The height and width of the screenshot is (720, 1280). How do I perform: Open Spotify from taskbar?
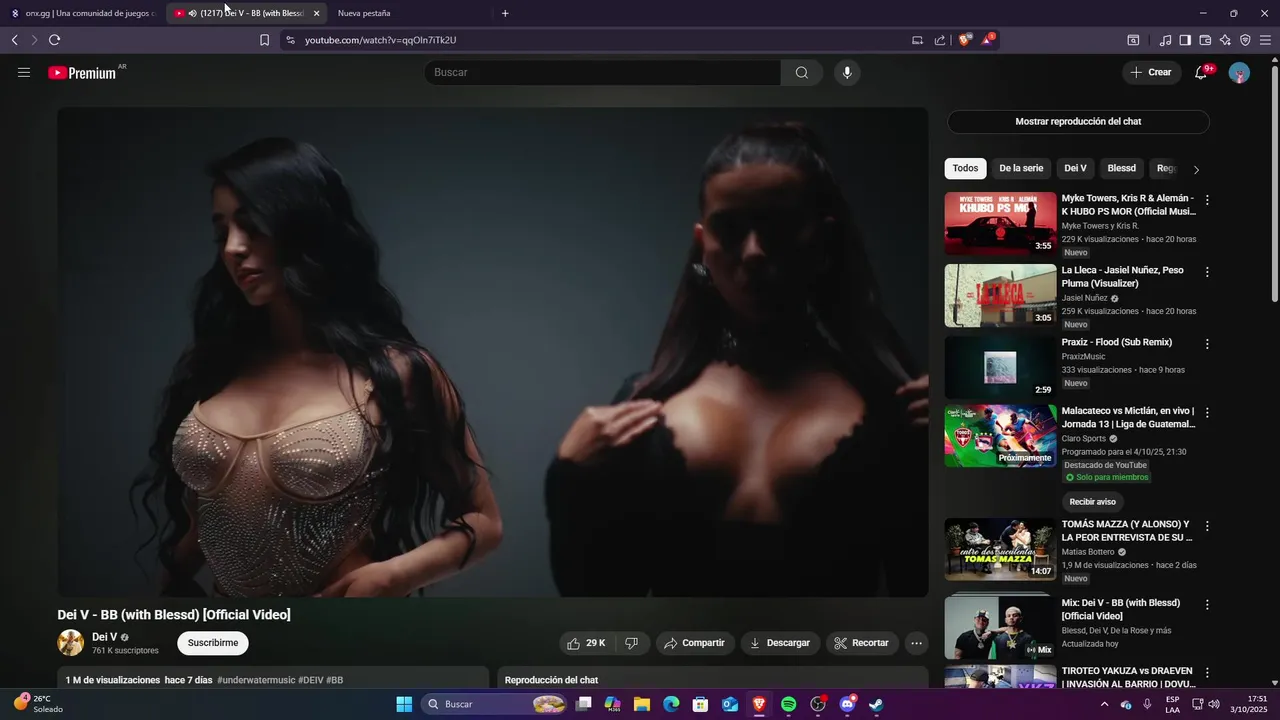[x=788, y=704]
